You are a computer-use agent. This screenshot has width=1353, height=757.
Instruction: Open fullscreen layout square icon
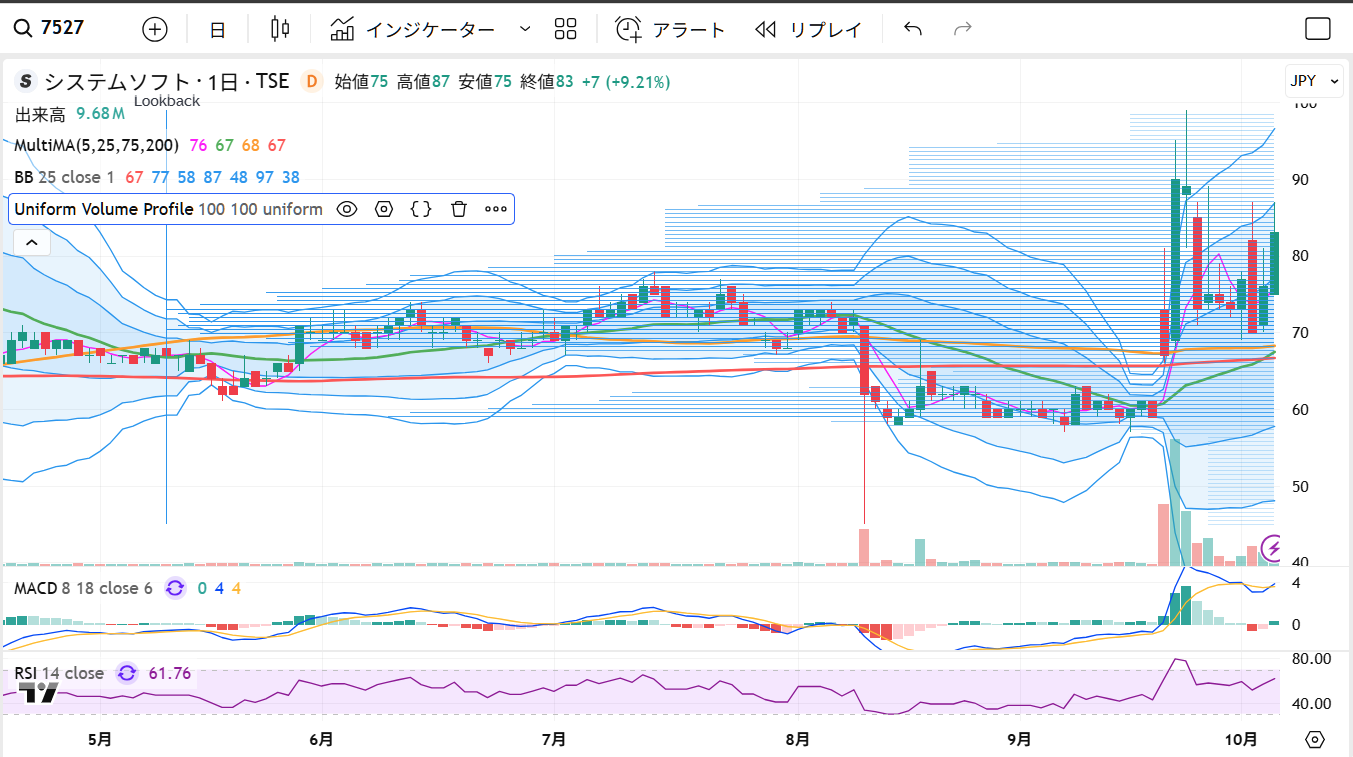(1318, 29)
